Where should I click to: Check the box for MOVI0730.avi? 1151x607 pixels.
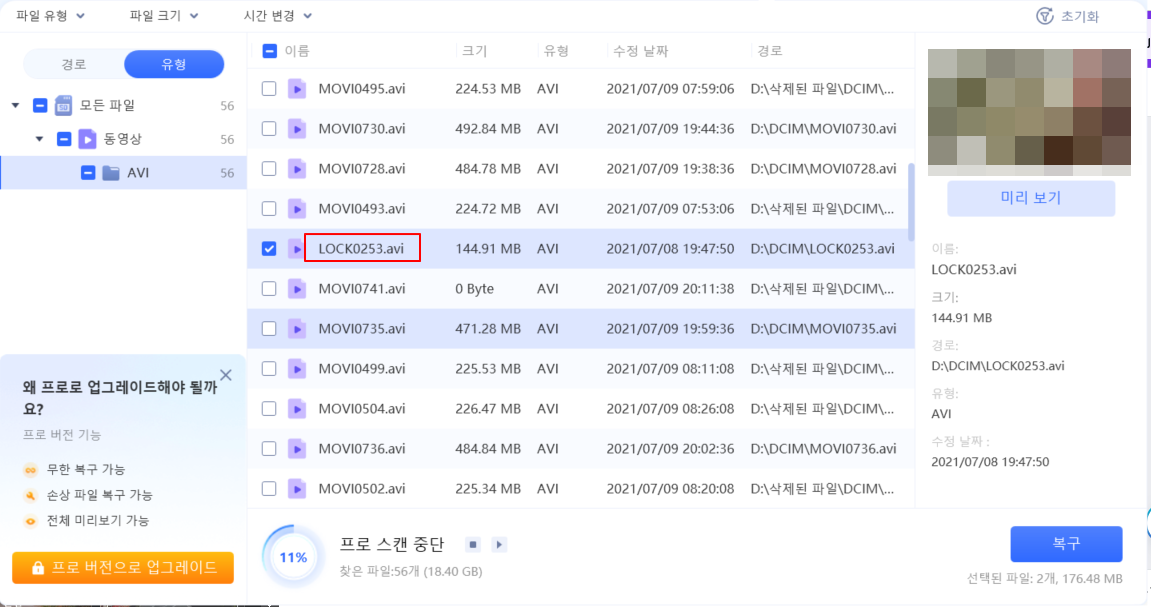(269, 129)
